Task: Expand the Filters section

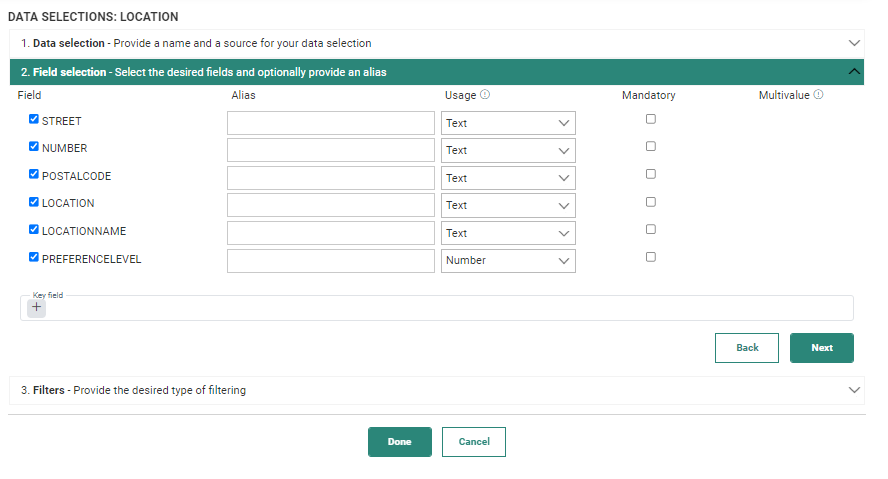Action: click(x=853, y=390)
